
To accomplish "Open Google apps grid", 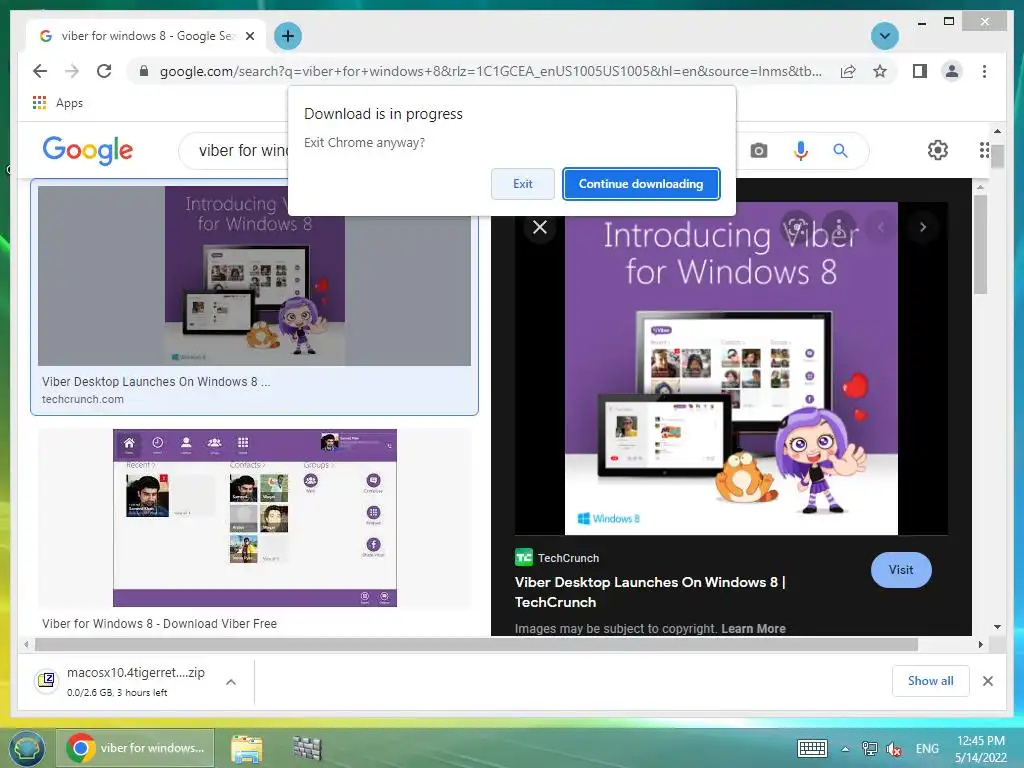I will (984, 150).
